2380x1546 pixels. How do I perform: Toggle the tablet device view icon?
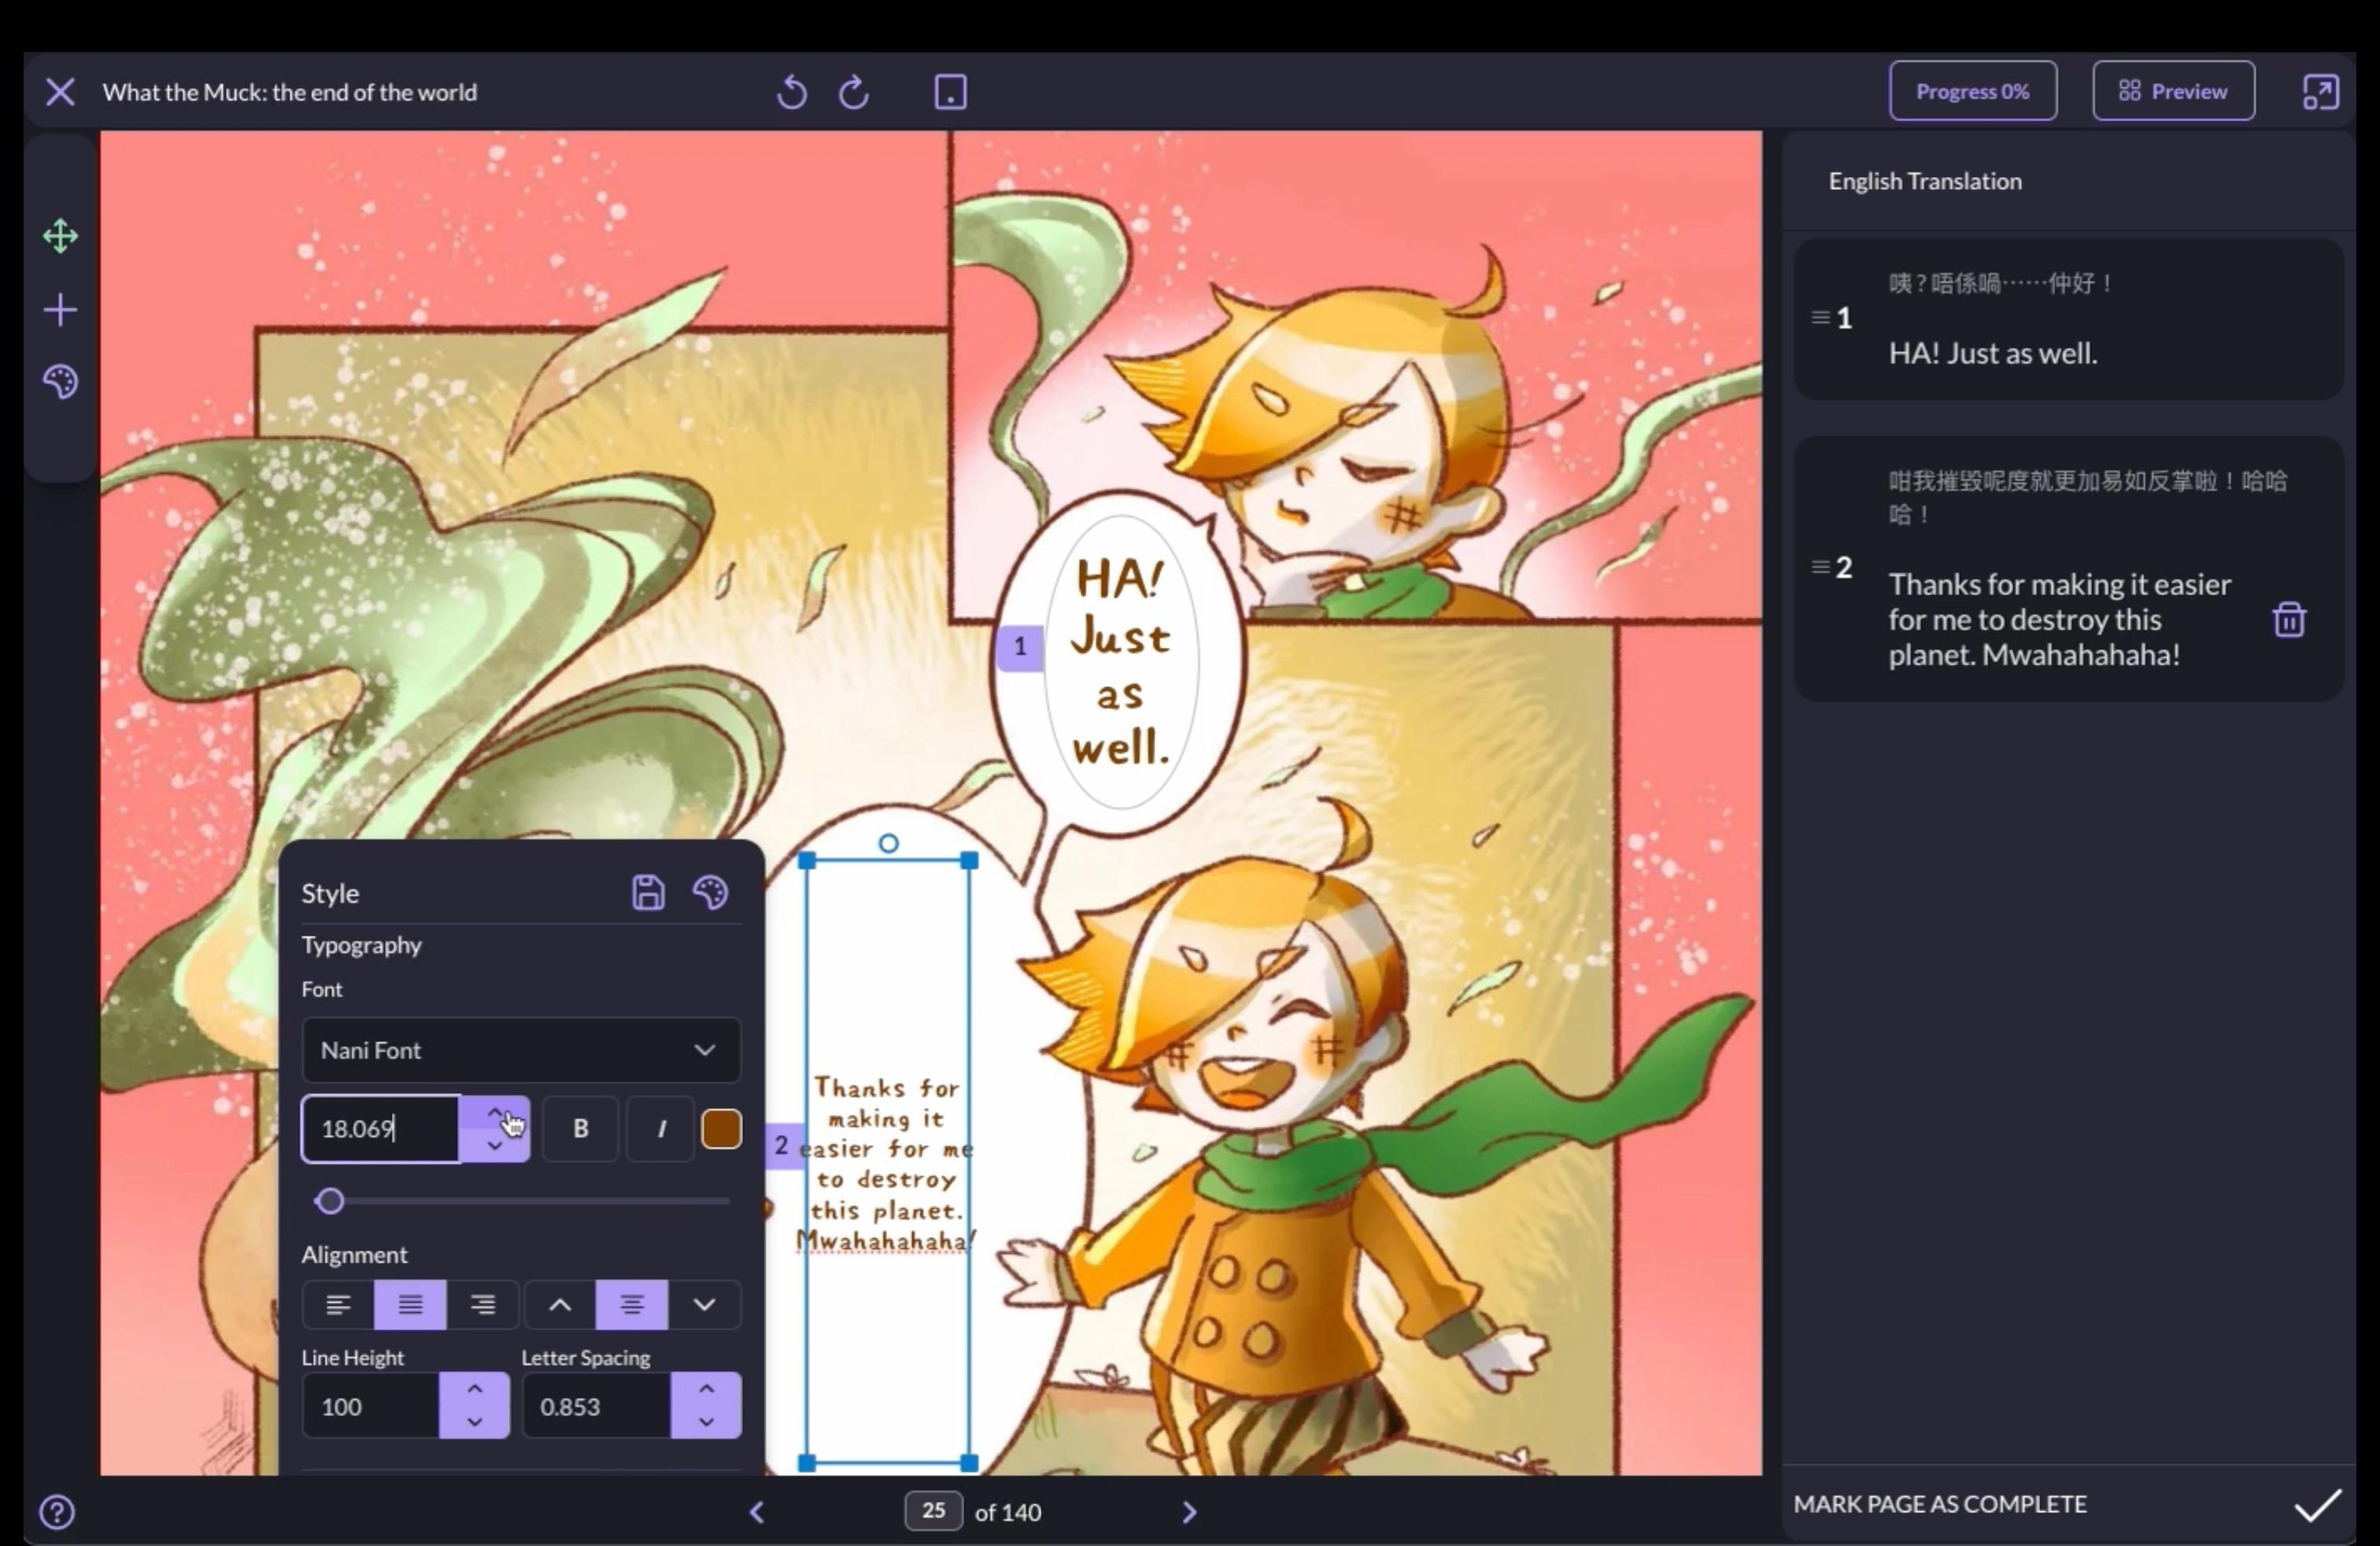point(950,92)
